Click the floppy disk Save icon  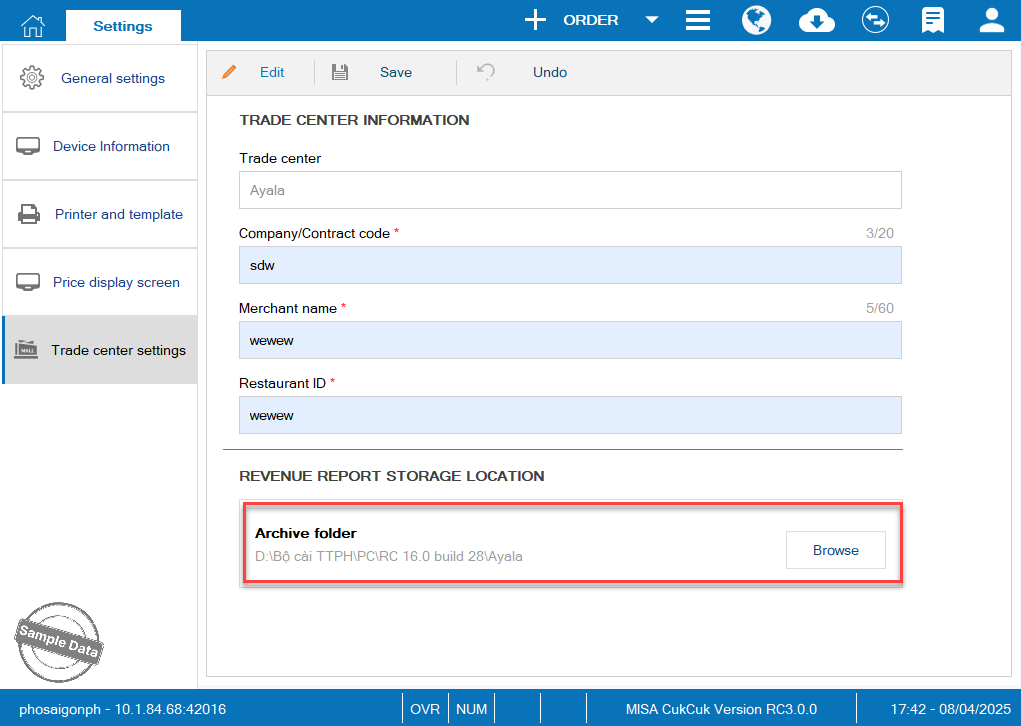(340, 72)
